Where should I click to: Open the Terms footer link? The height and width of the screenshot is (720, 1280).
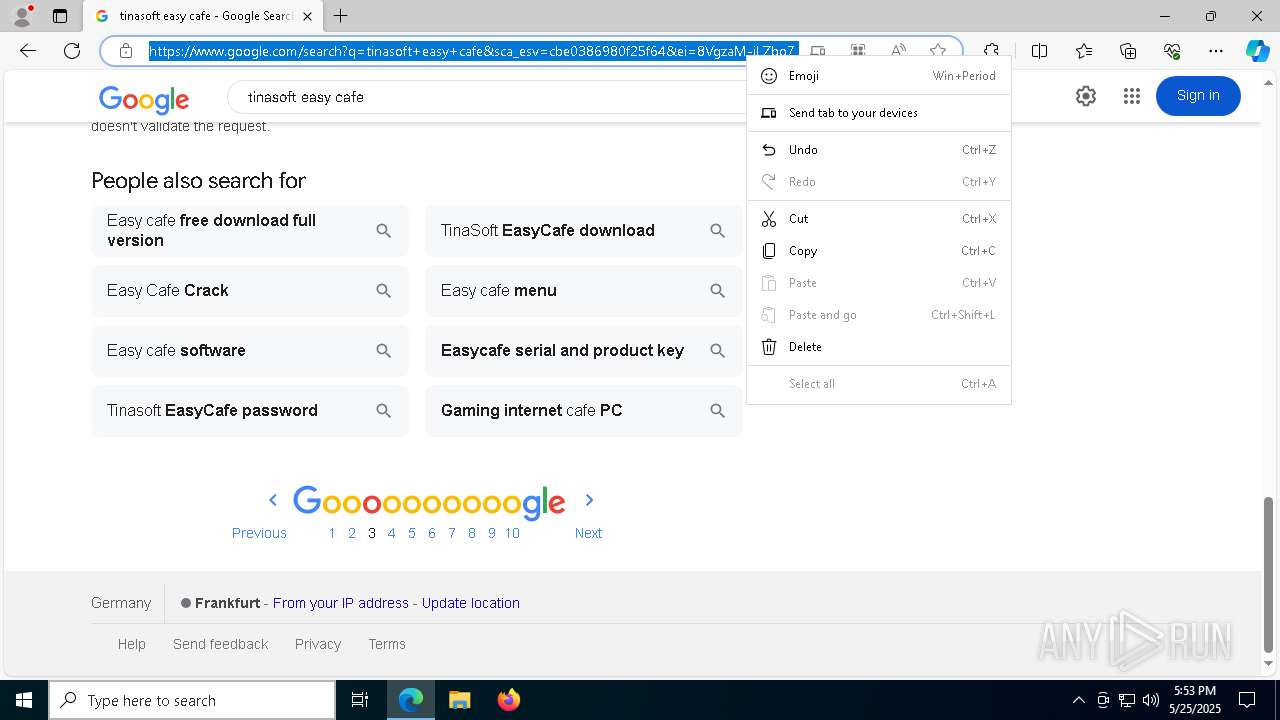click(387, 644)
